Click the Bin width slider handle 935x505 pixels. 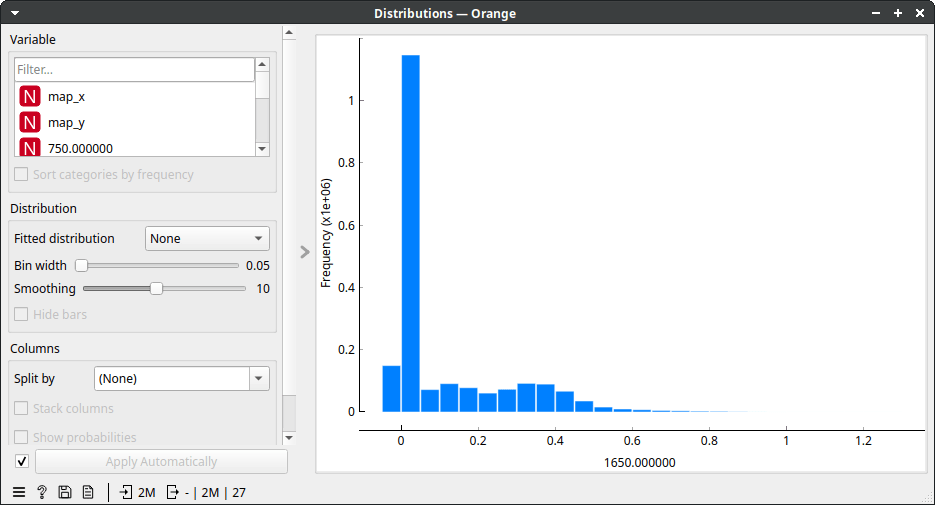(82, 265)
